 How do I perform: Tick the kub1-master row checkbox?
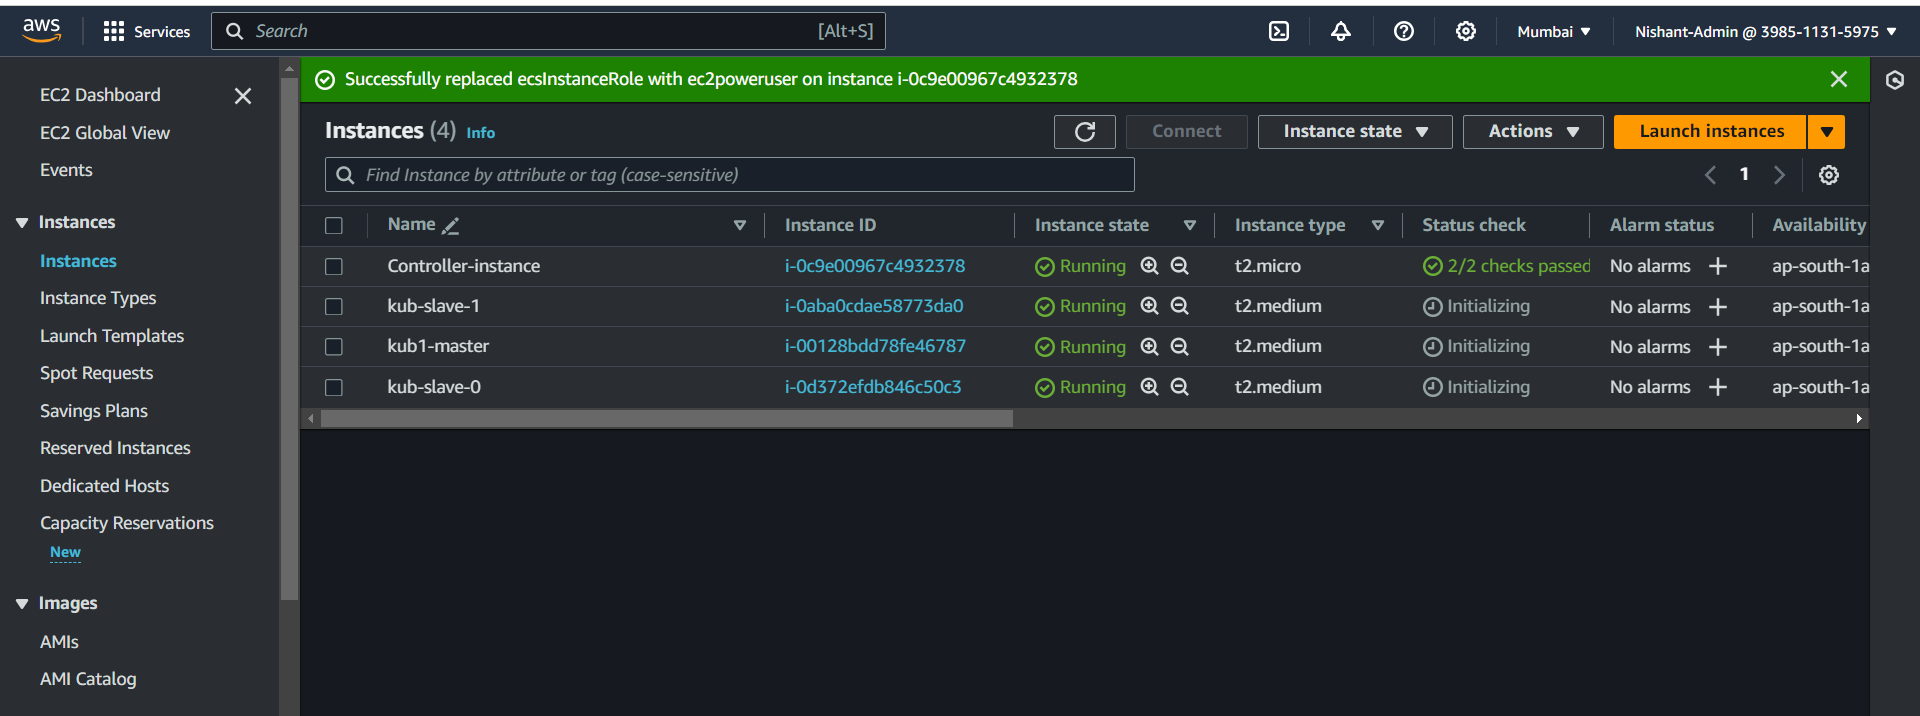[x=334, y=347]
